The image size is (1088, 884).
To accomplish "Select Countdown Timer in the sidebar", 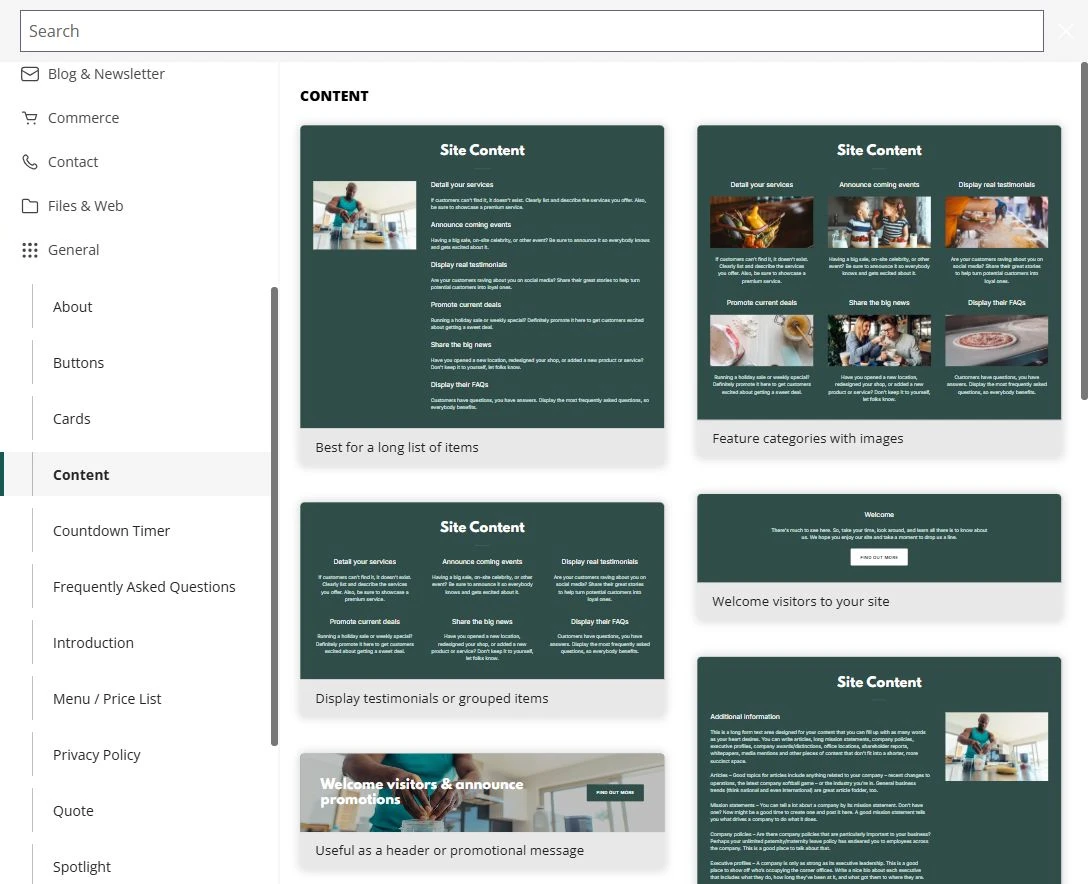I will (x=111, y=531).
